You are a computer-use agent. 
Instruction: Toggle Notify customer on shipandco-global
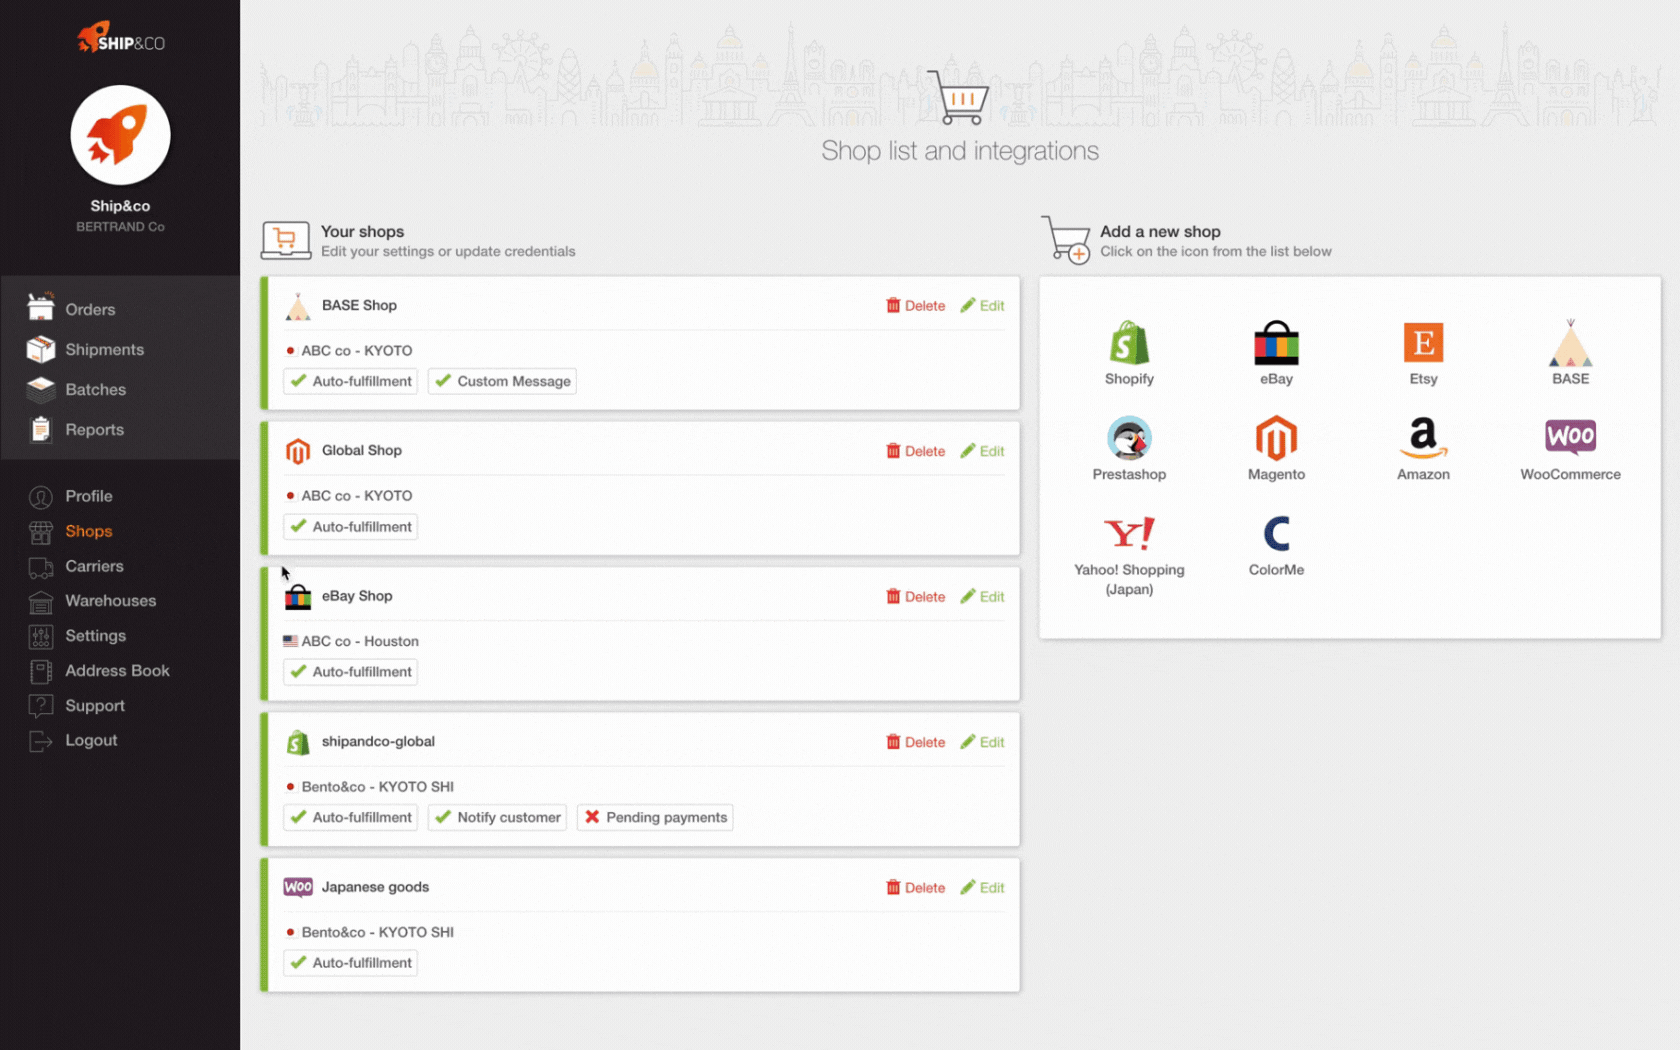[x=497, y=818]
